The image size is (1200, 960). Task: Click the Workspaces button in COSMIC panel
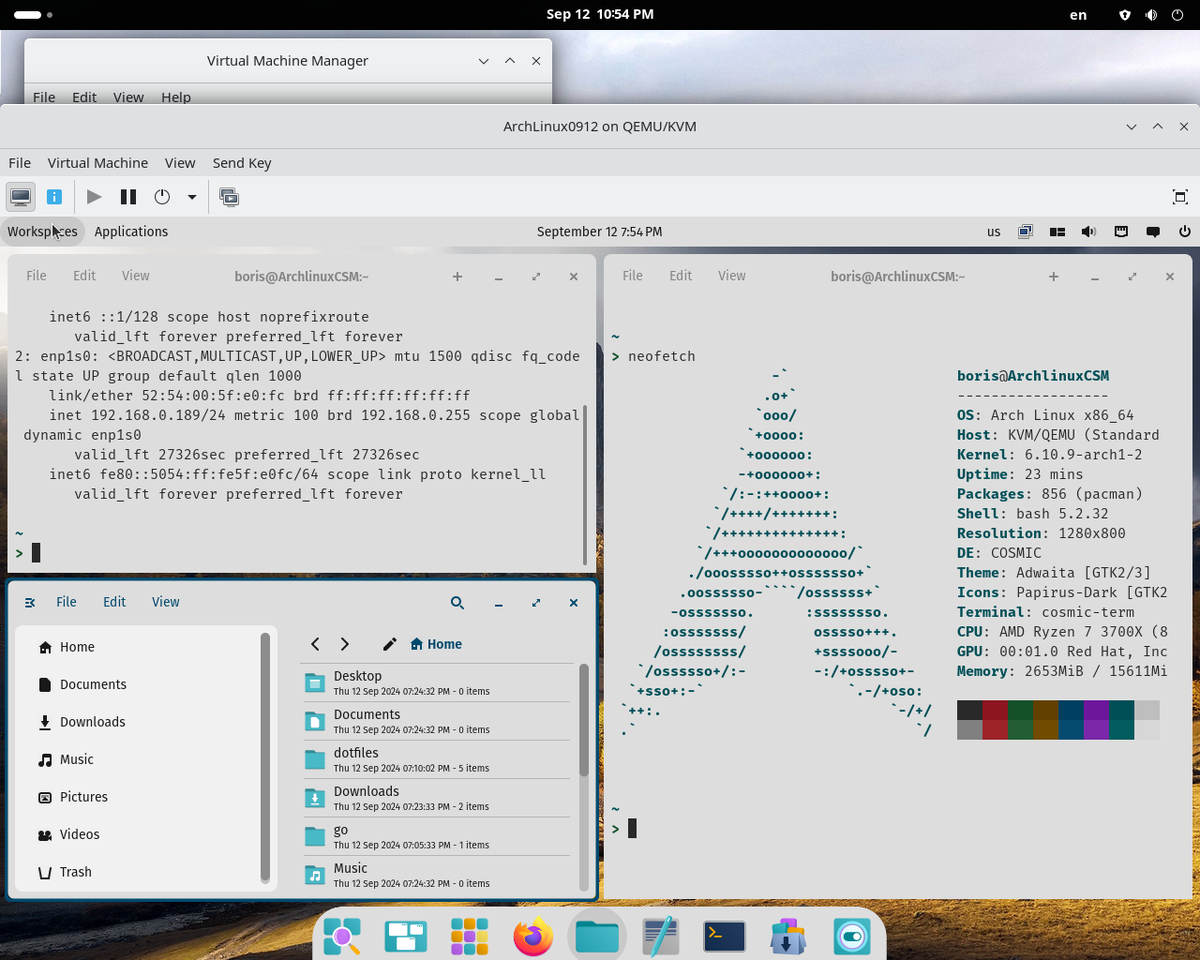coord(42,231)
